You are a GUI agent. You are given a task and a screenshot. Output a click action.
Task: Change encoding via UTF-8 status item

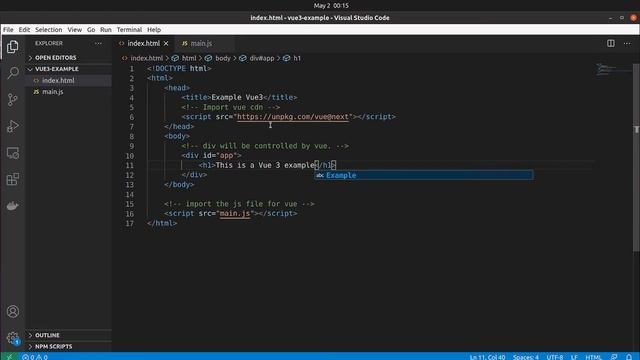pos(555,357)
